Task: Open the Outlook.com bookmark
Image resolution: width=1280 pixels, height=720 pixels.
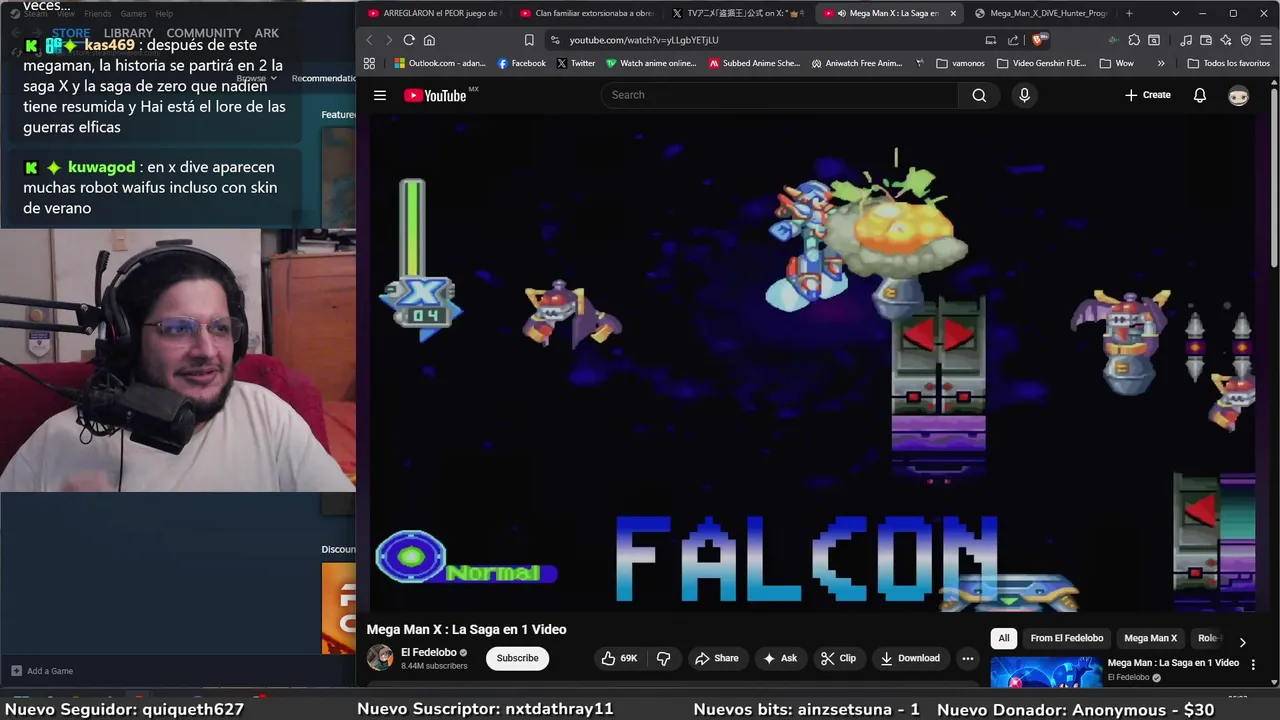Action: click(x=440, y=63)
